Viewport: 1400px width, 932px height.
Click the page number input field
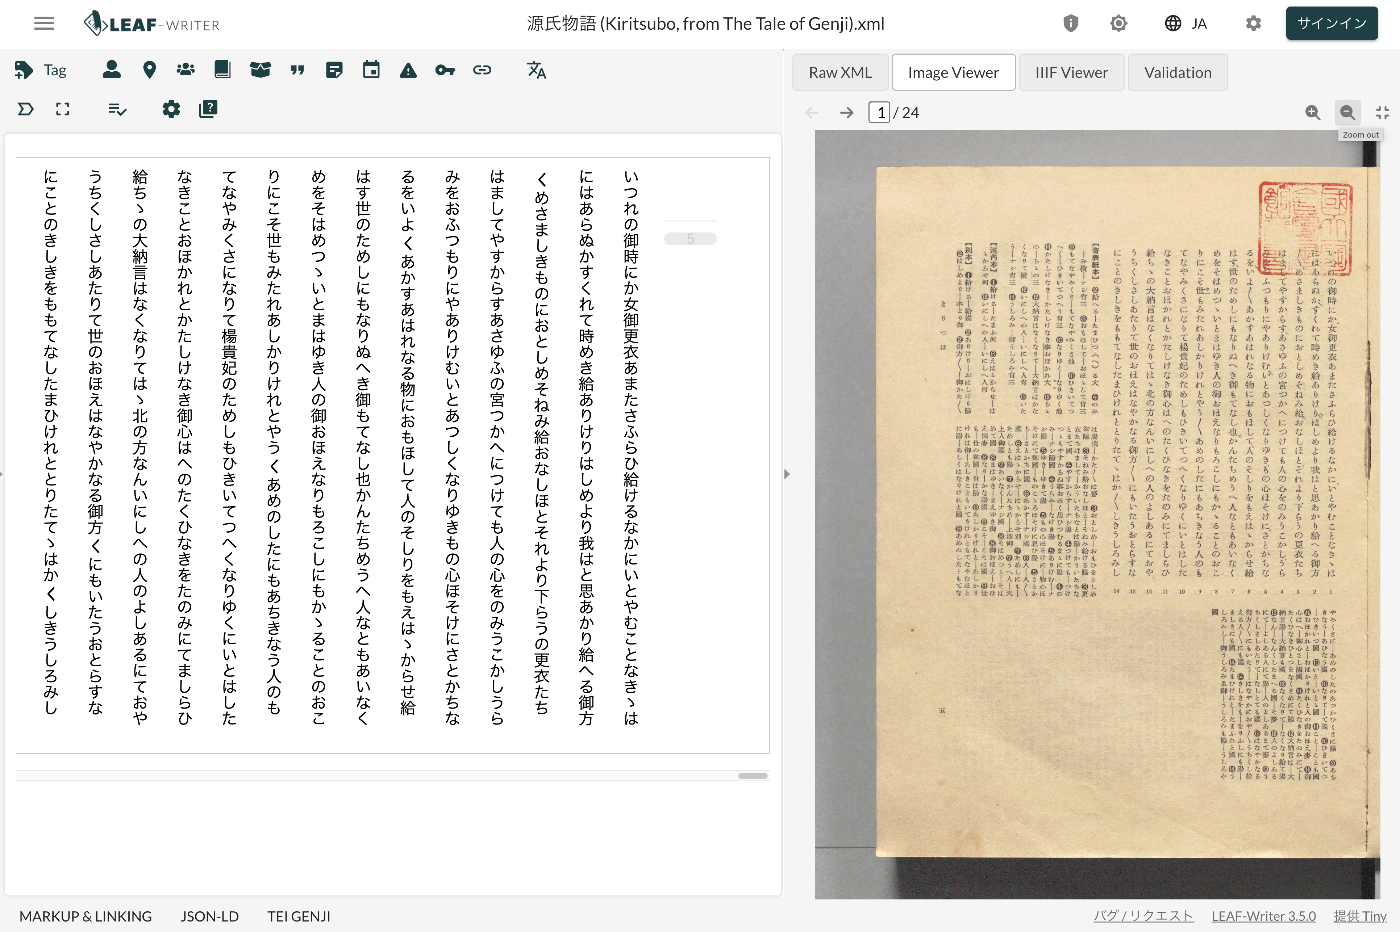click(879, 112)
